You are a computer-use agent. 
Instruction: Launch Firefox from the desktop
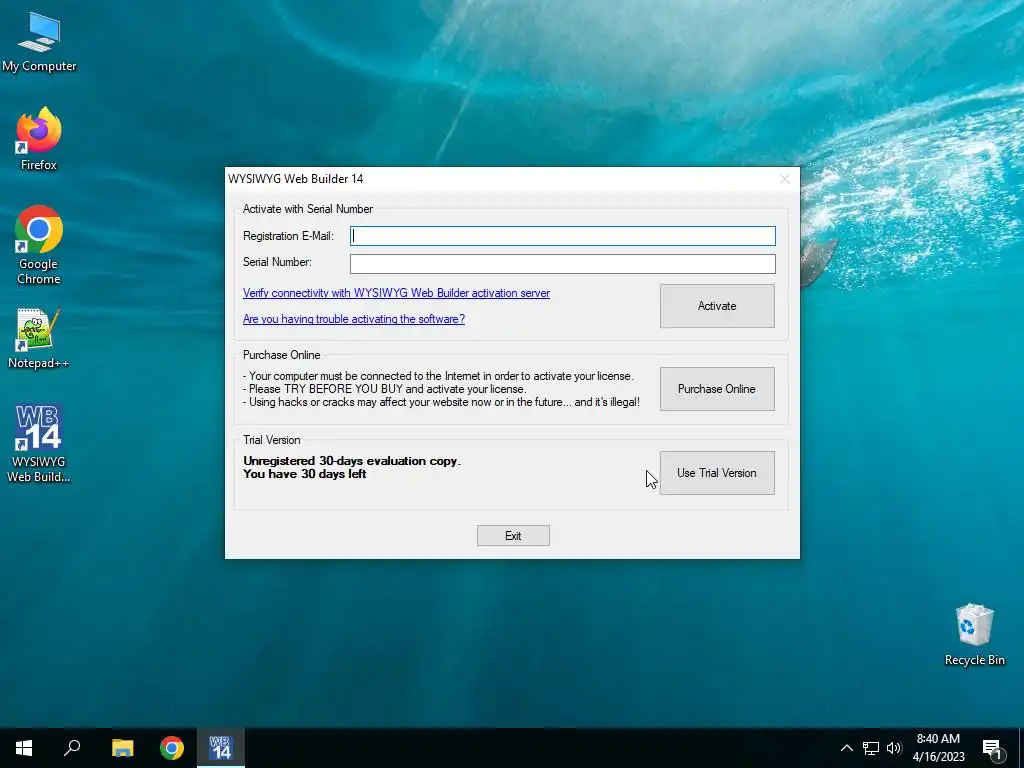tap(39, 139)
